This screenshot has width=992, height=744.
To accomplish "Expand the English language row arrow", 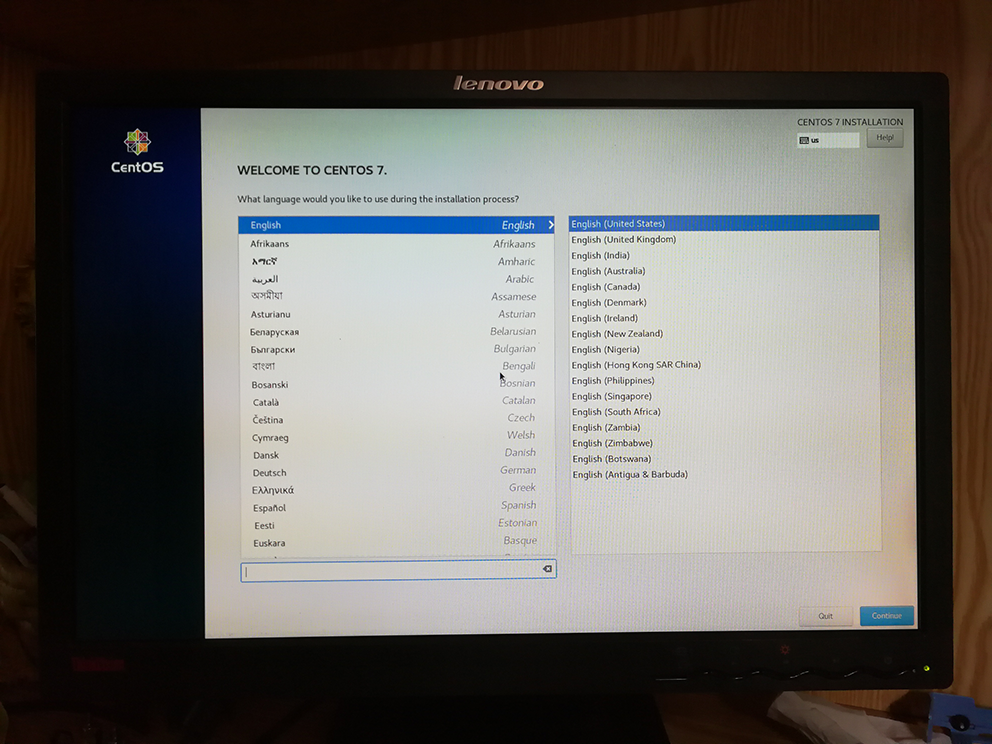I will point(551,225).
